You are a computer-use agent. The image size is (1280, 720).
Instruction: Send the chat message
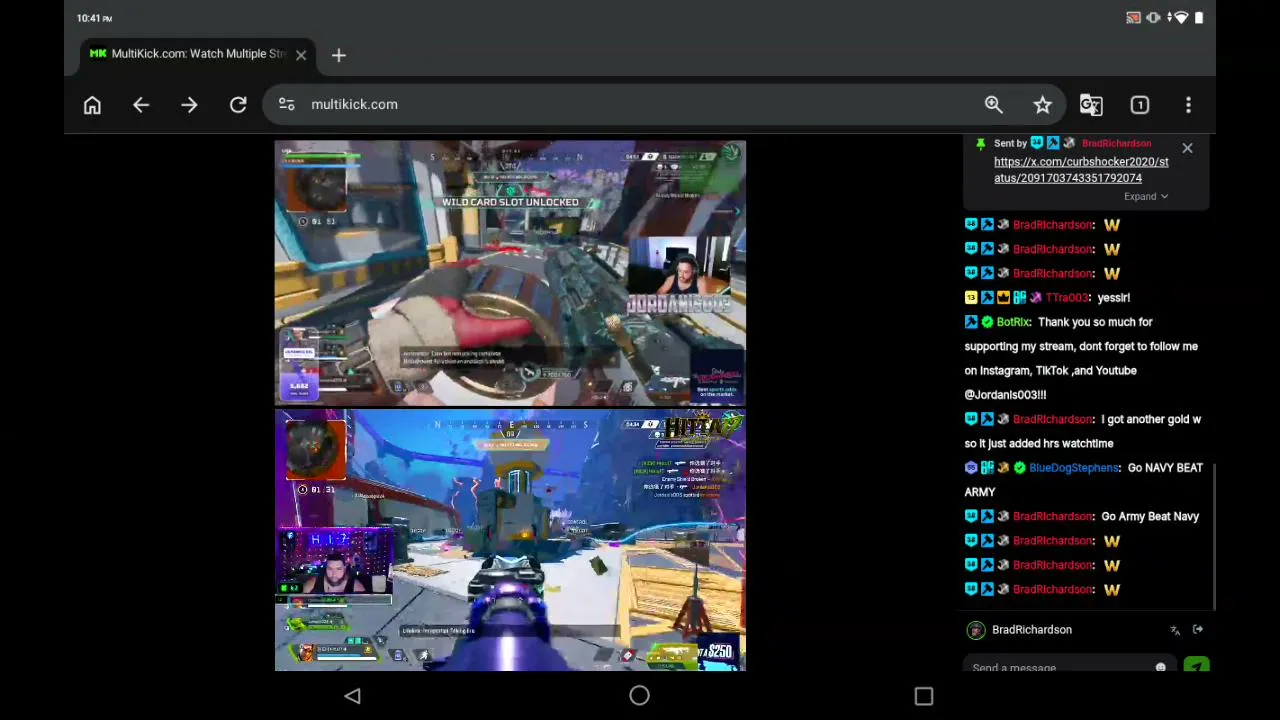(x=1197, y=666)
